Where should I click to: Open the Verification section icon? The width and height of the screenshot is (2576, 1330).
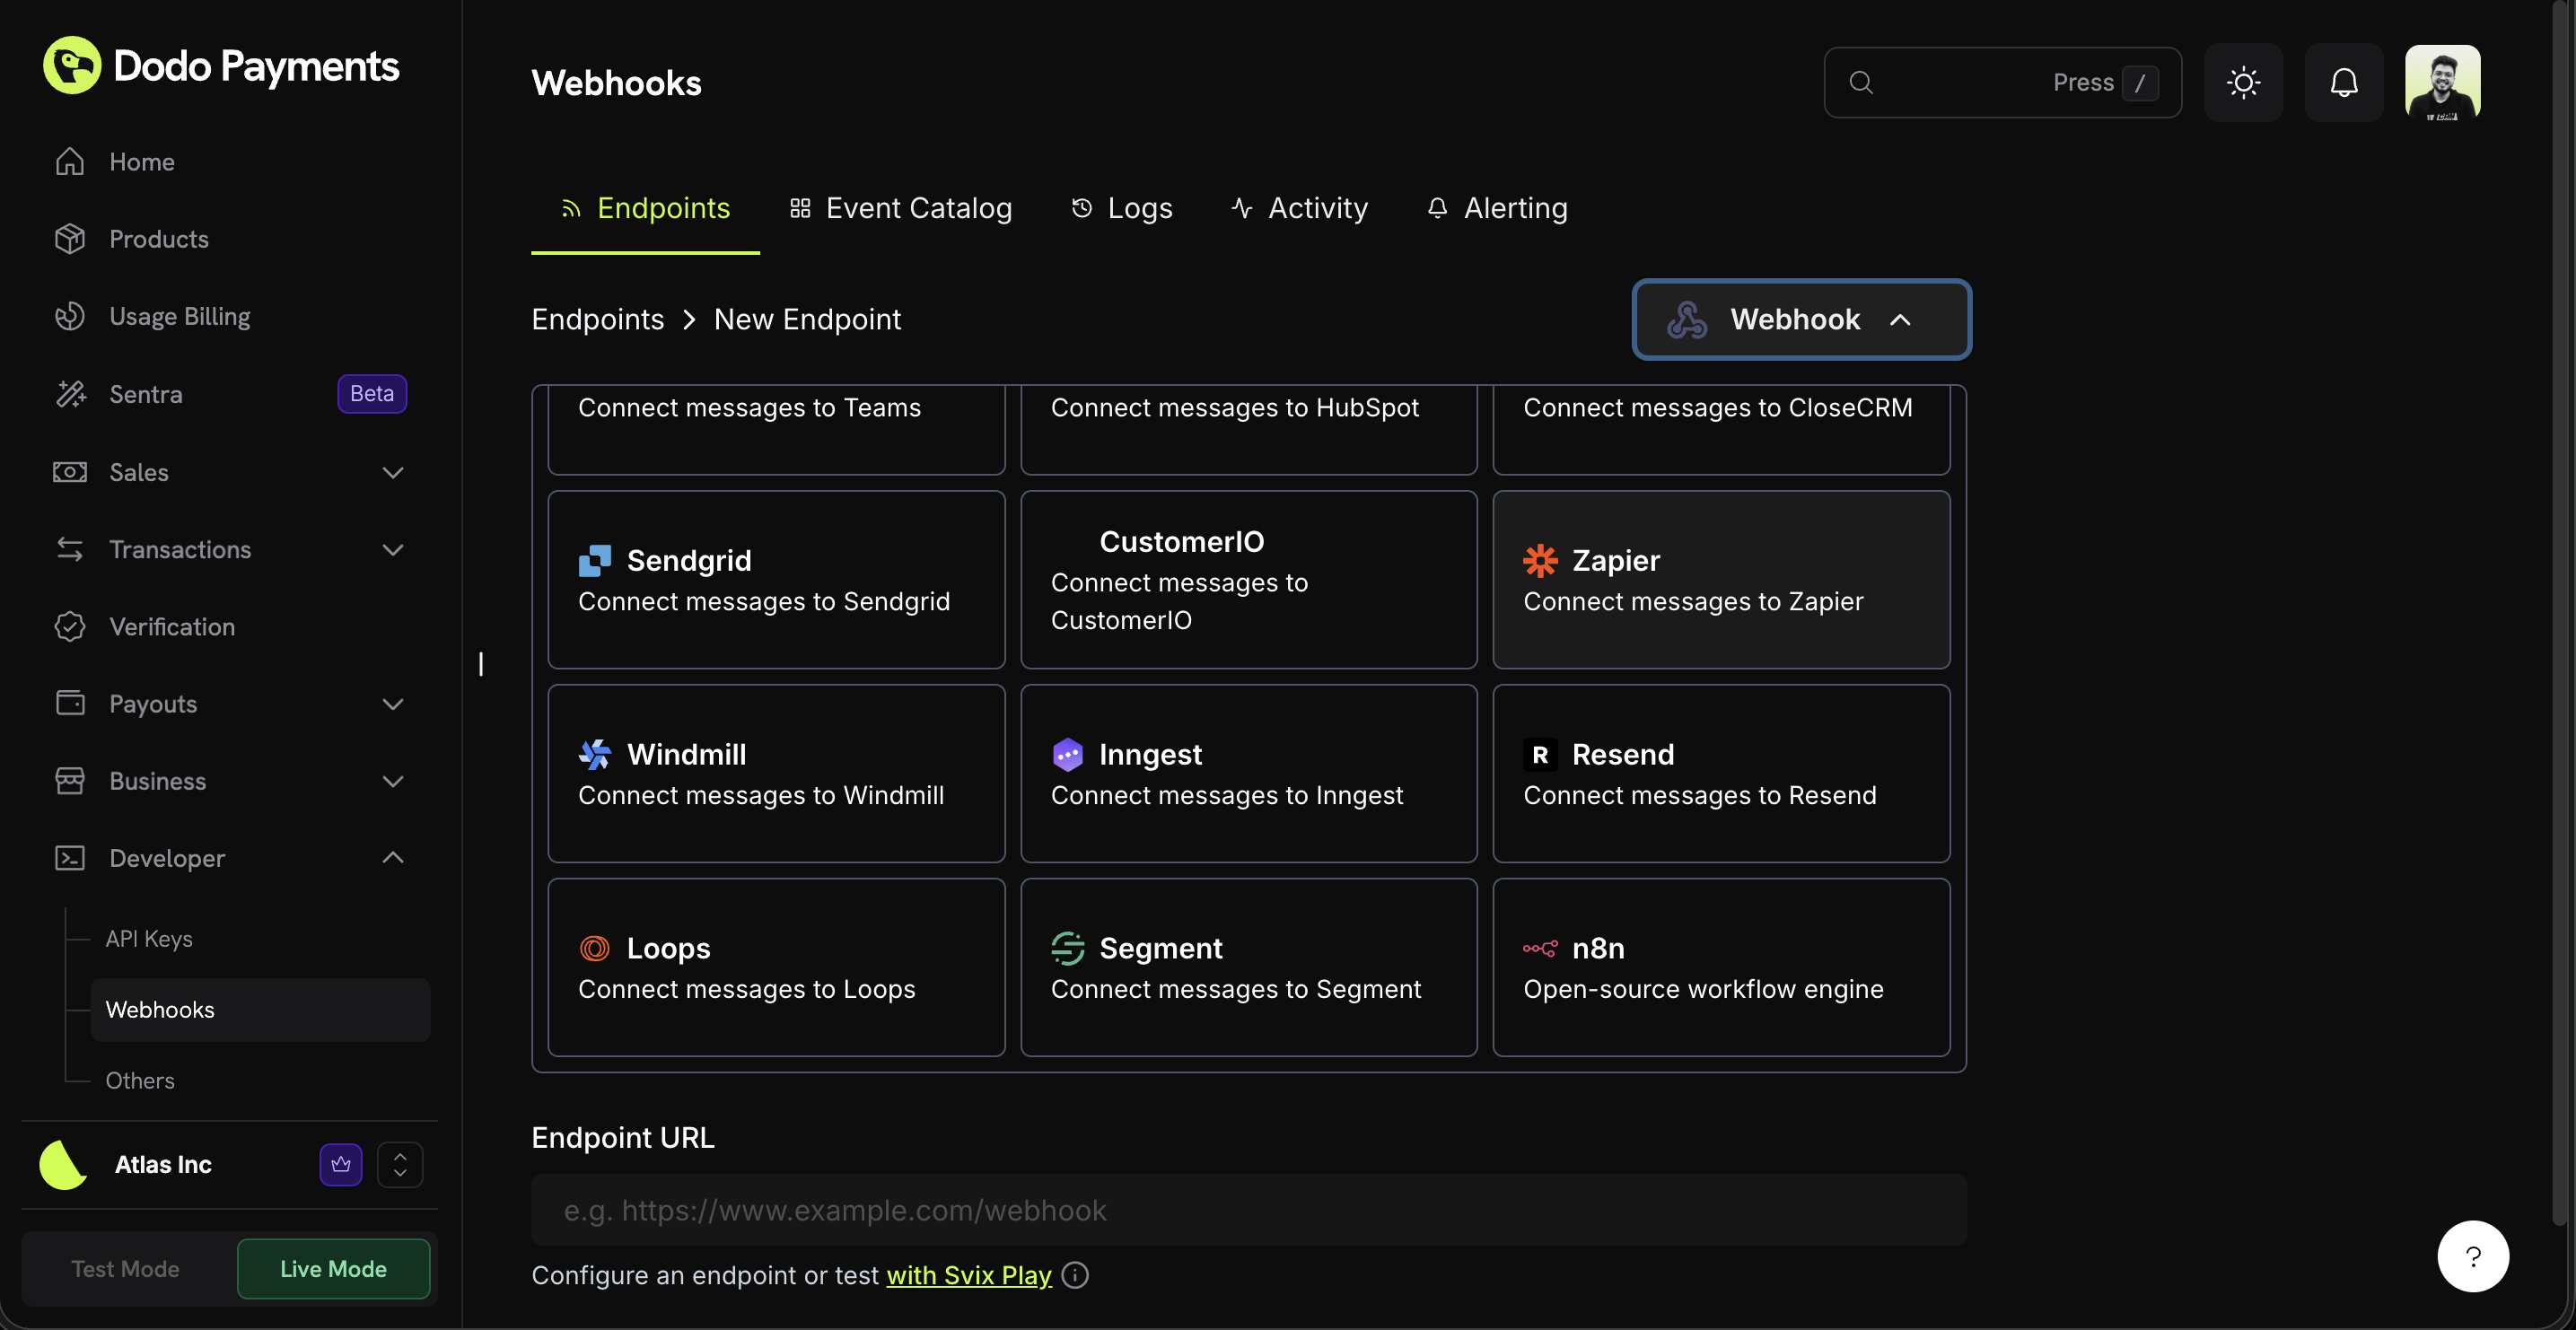[x=69, y=626]
